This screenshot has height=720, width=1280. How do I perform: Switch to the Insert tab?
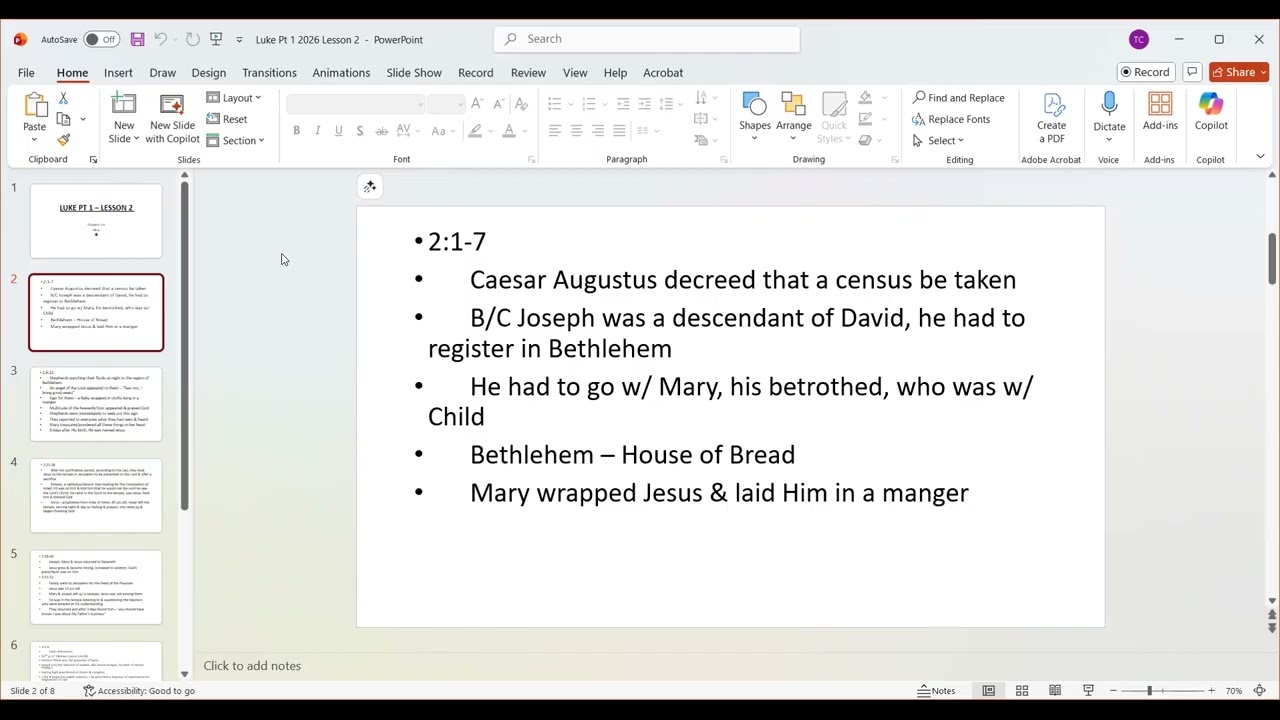pos(118,72)
